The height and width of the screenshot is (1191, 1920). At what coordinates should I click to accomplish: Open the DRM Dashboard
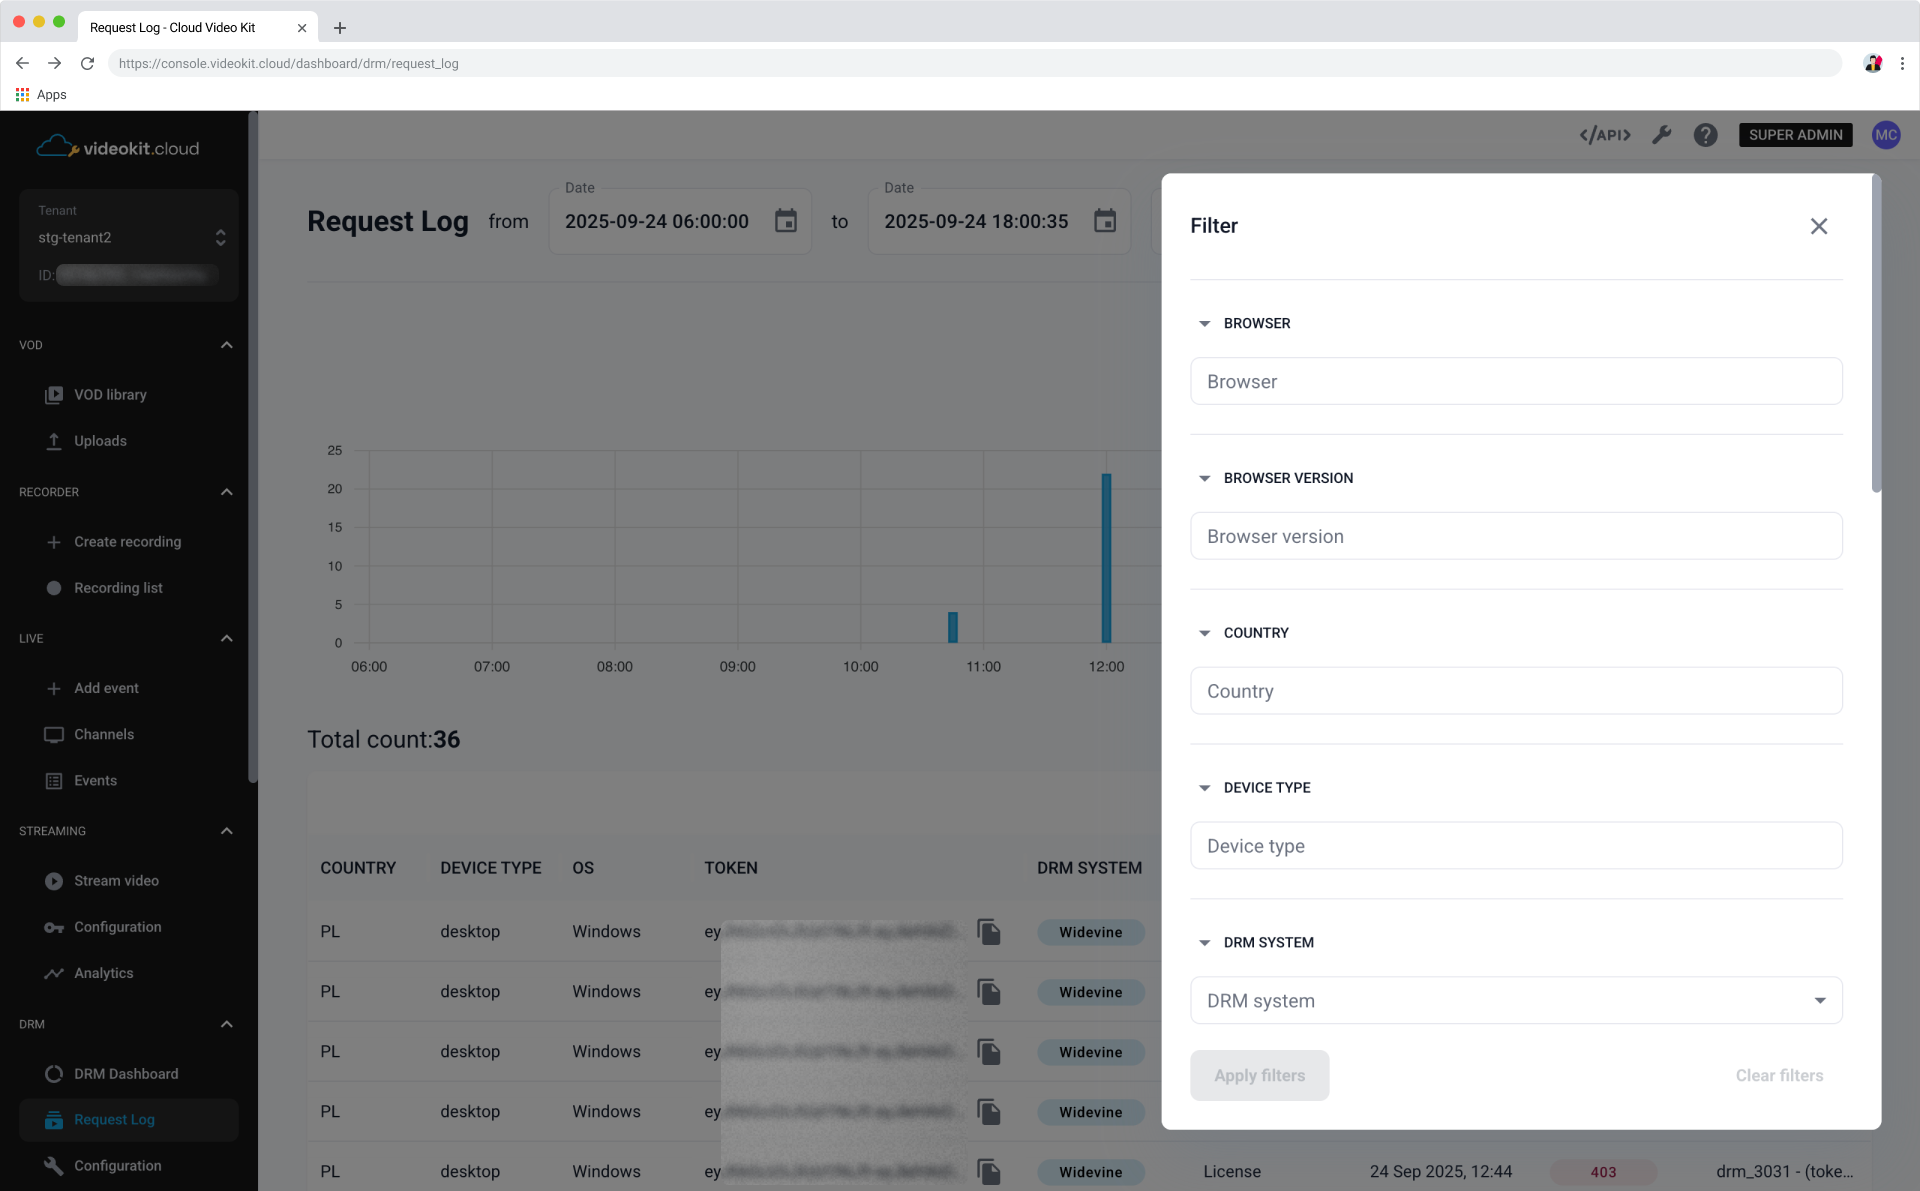click(x=126, y=1073)
